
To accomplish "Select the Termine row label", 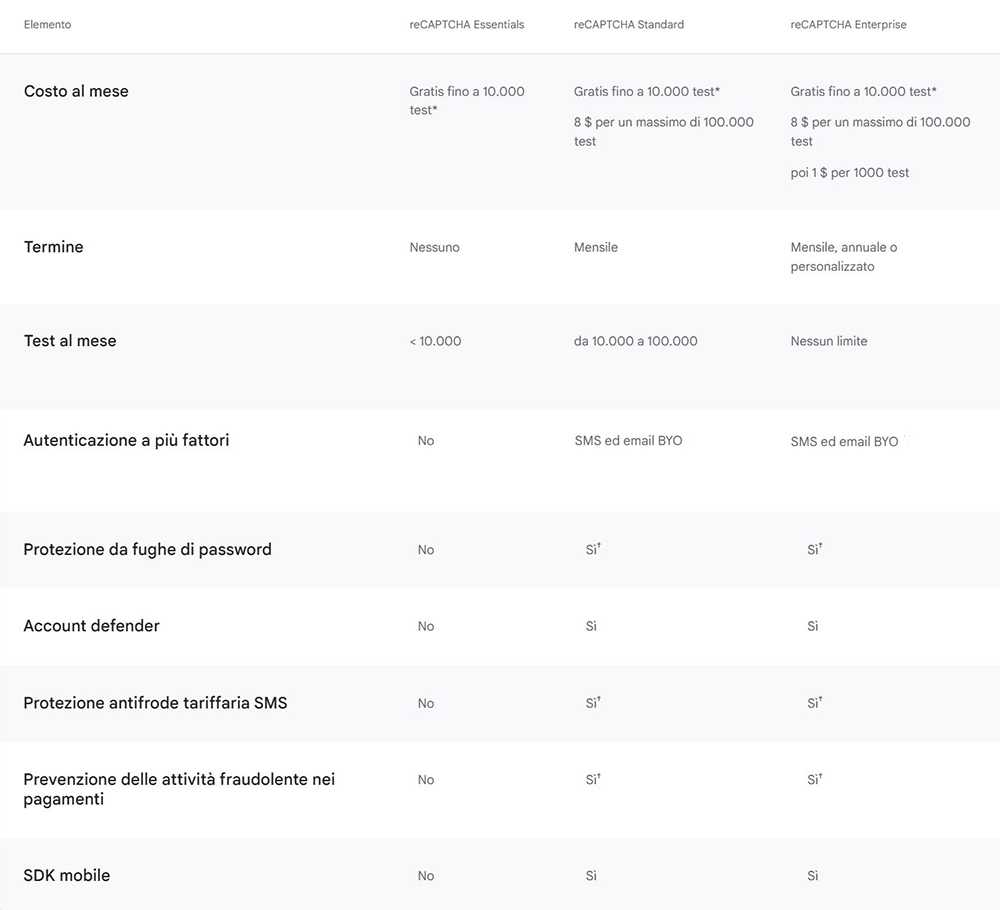I will tap(54, 247).
